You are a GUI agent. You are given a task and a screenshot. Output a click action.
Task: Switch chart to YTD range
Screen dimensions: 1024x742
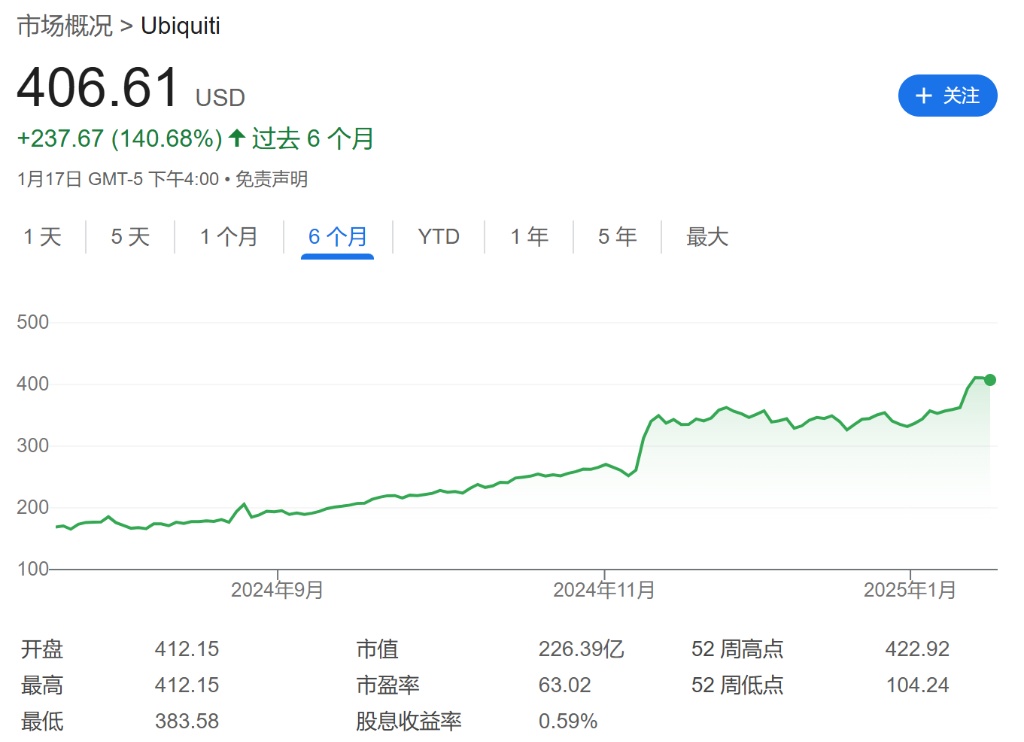pos(438,237)
